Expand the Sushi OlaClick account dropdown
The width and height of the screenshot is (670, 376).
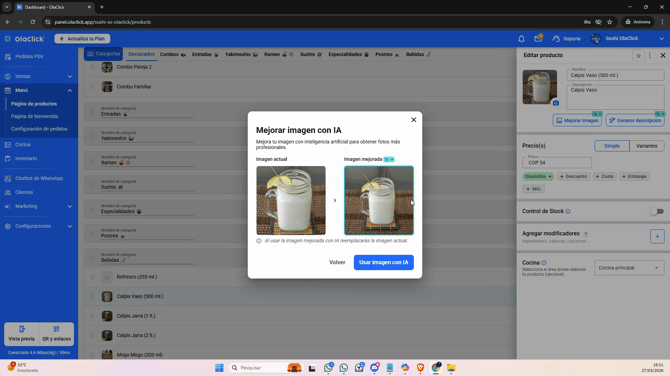click(x=661, y=39)
